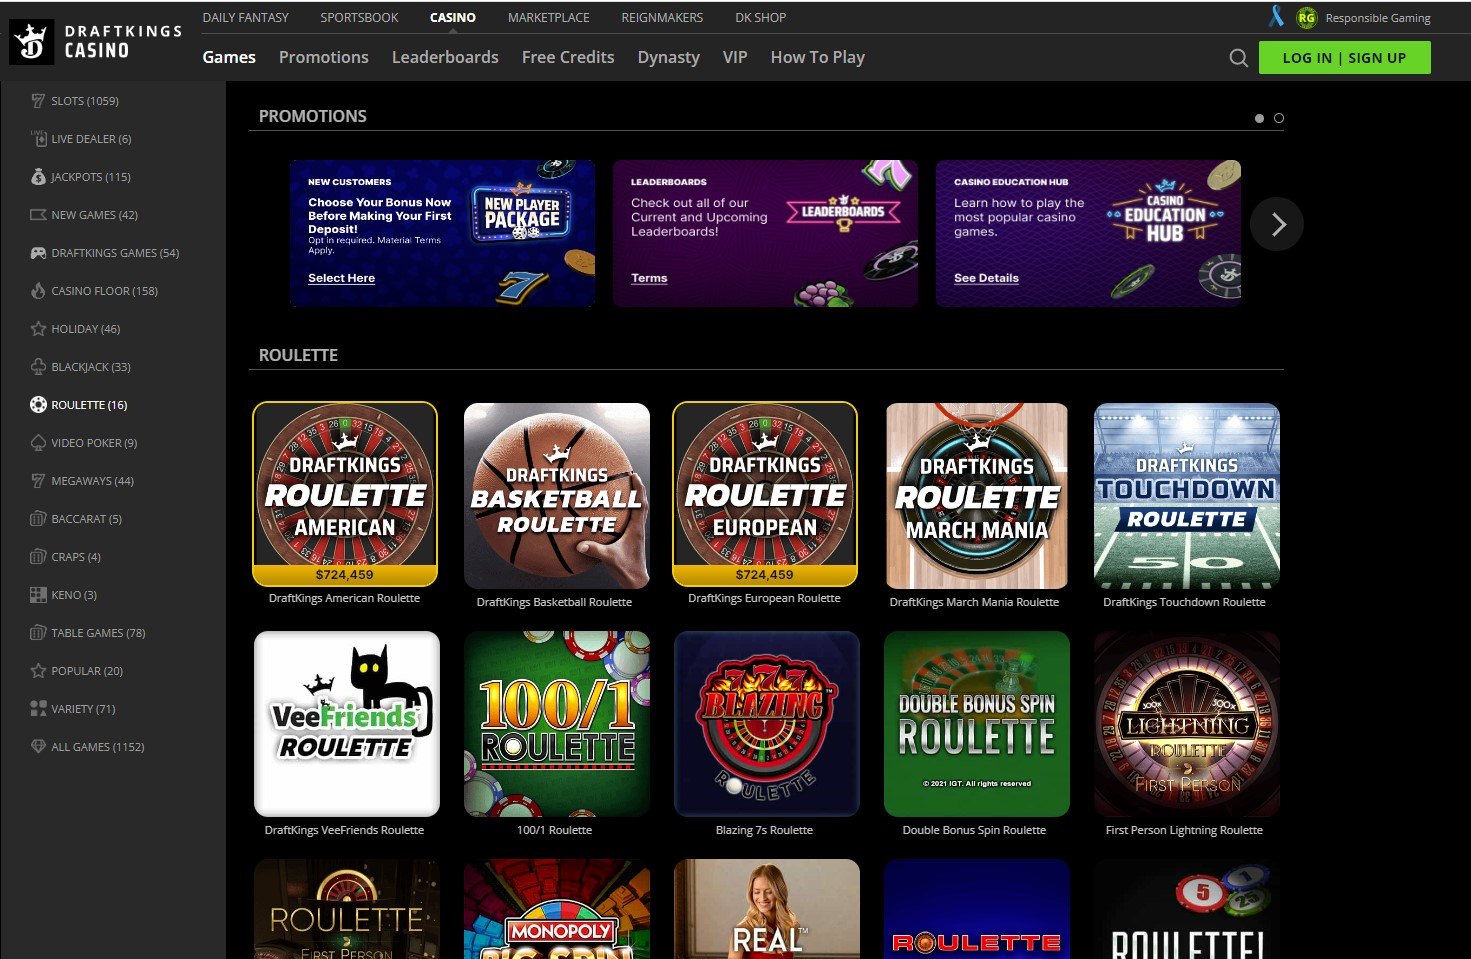Click the Table Games icon

pos(38,633)
